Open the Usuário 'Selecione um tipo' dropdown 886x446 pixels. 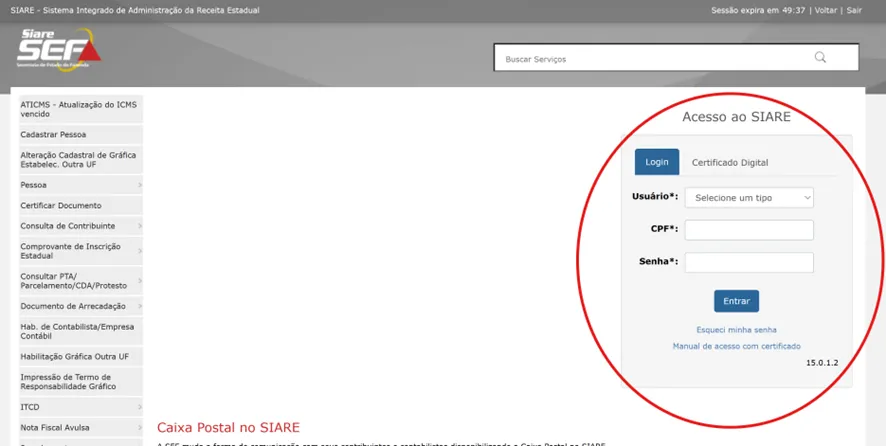click(x=749, y=198)
